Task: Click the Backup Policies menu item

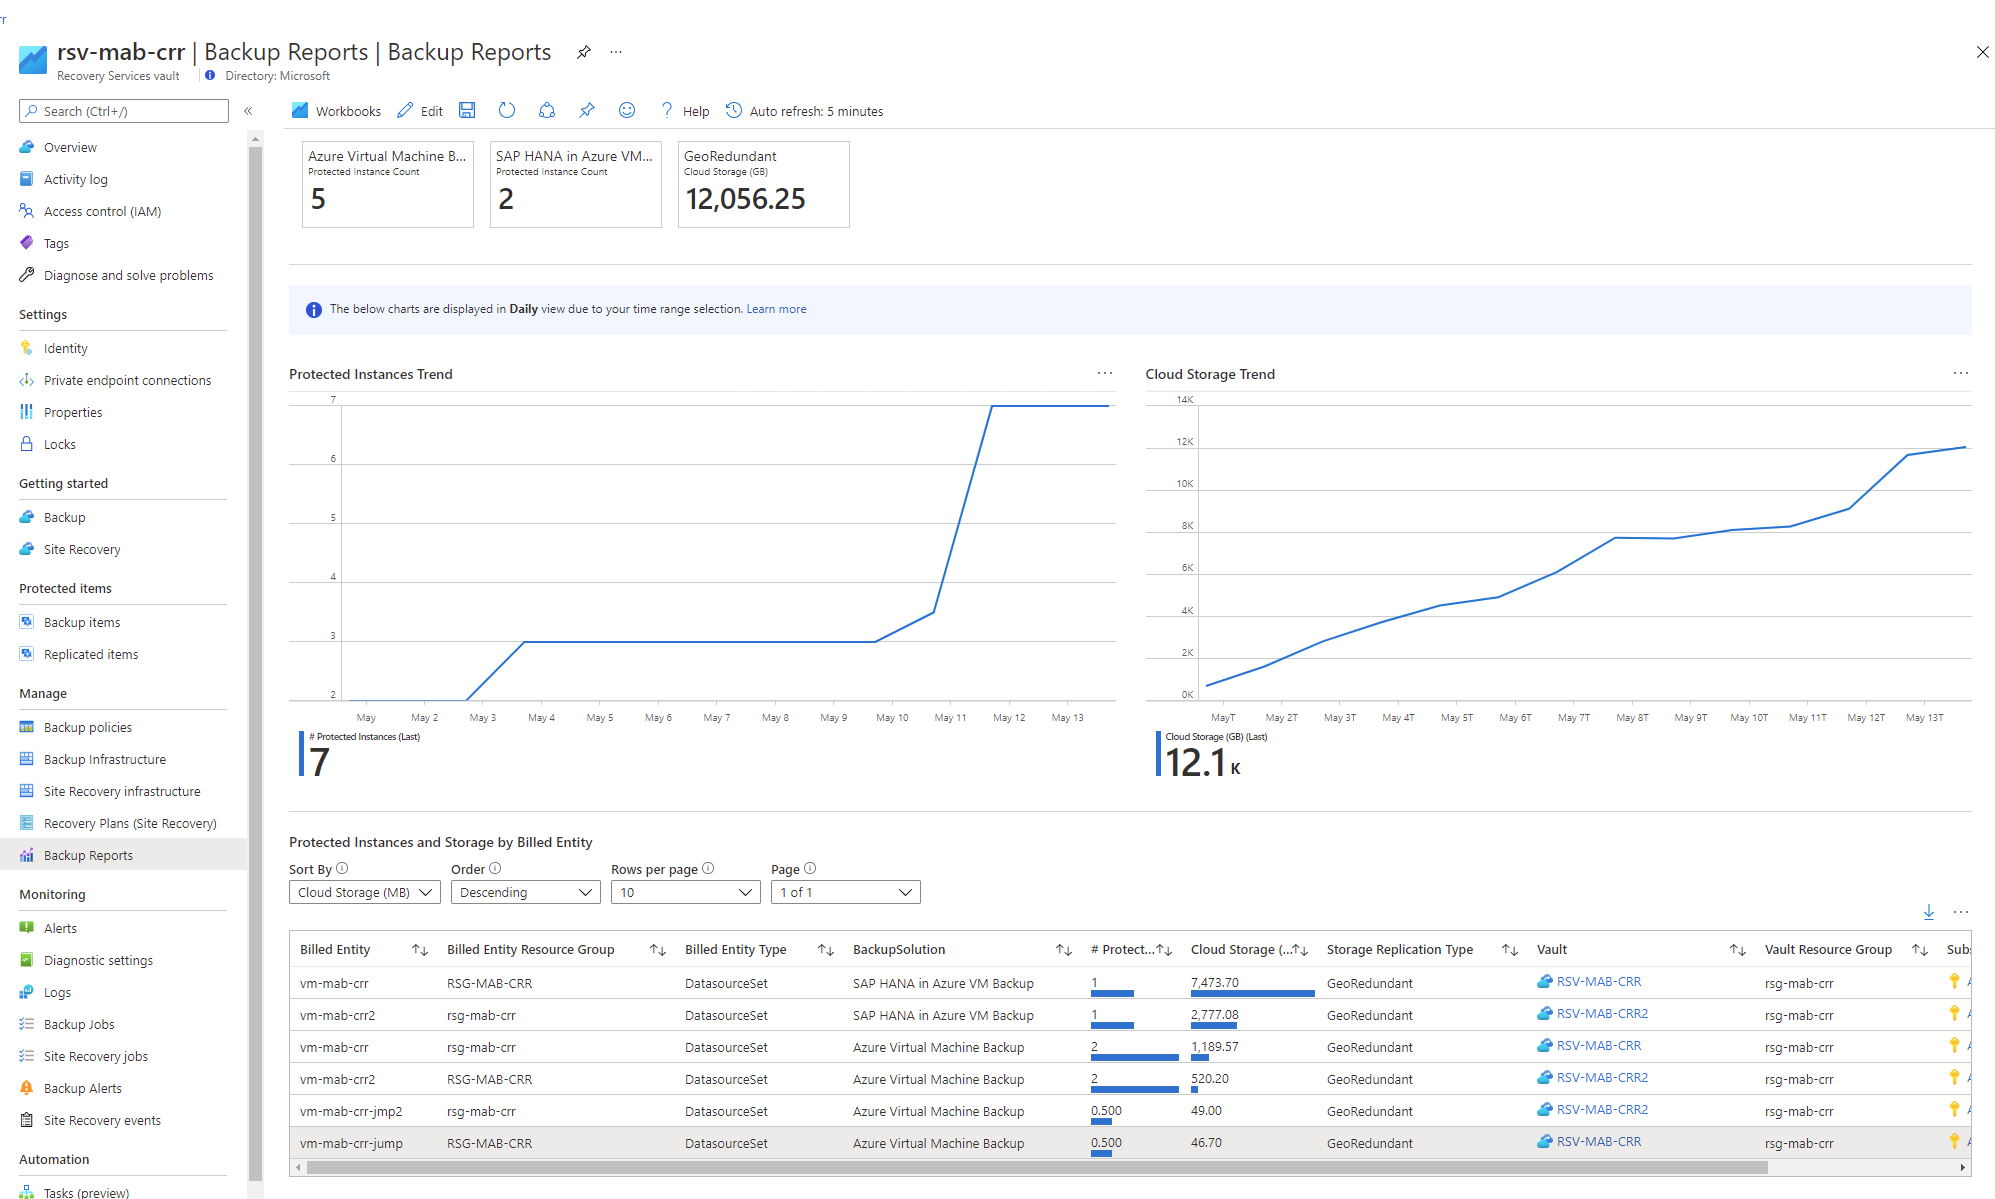Action: click(88, 727)
